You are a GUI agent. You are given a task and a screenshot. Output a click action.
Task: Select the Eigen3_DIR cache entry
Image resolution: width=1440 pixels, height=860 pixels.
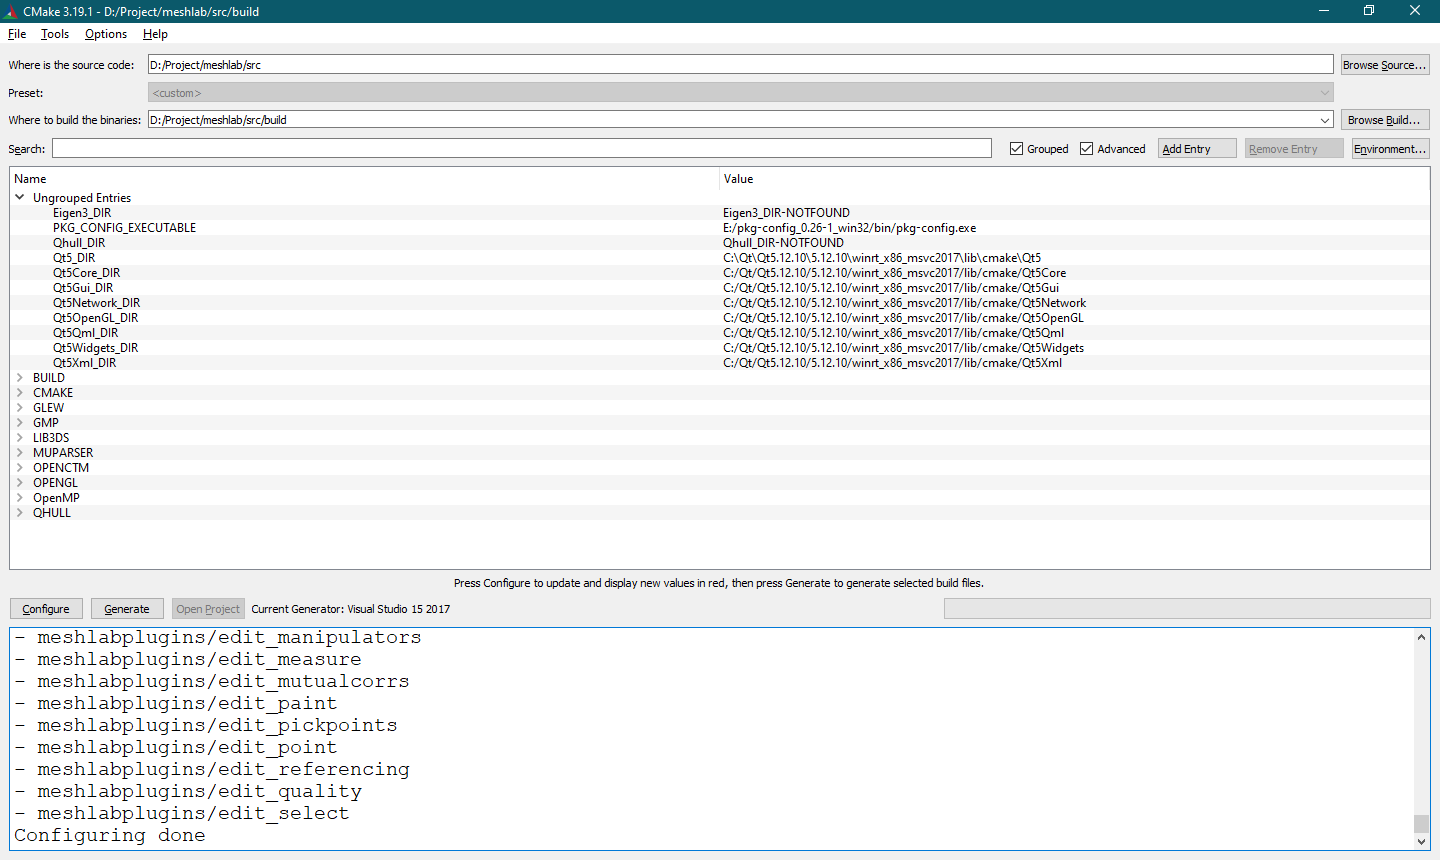tap(82, 212)
